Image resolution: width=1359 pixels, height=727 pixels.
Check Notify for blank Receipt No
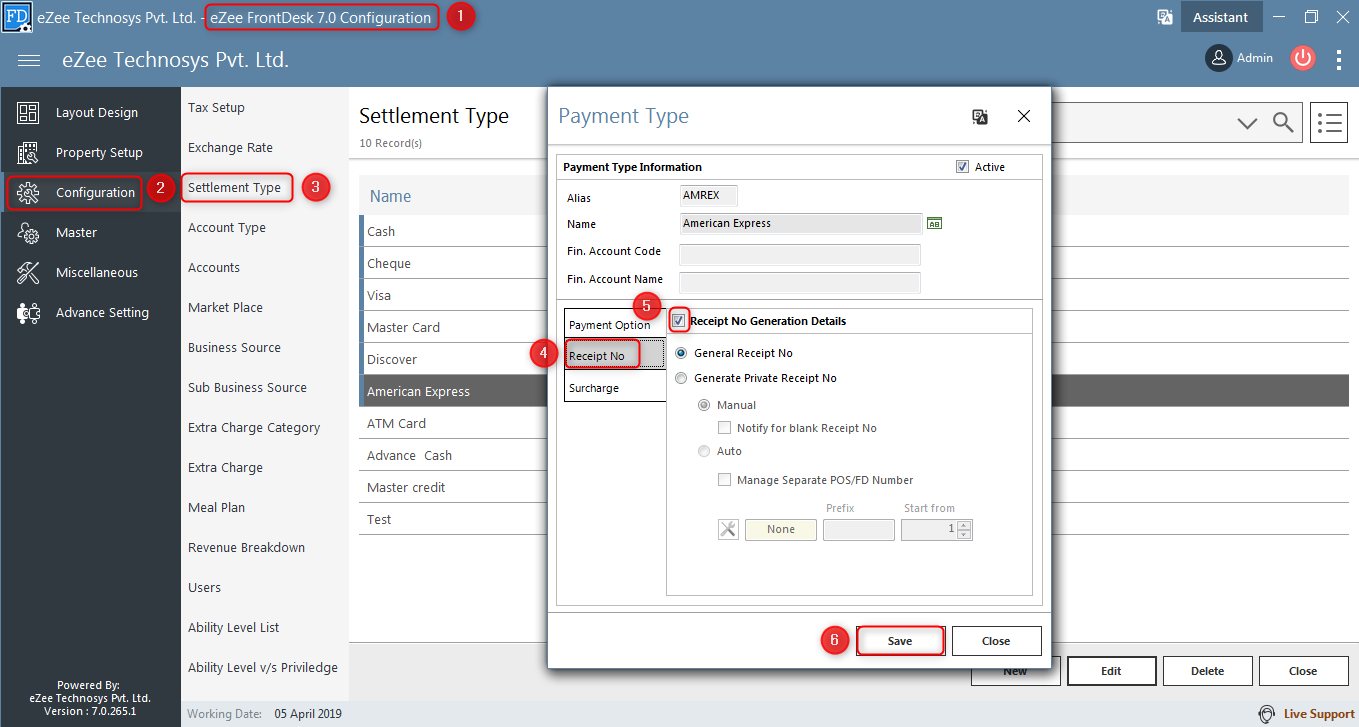[x=725, y=428]
